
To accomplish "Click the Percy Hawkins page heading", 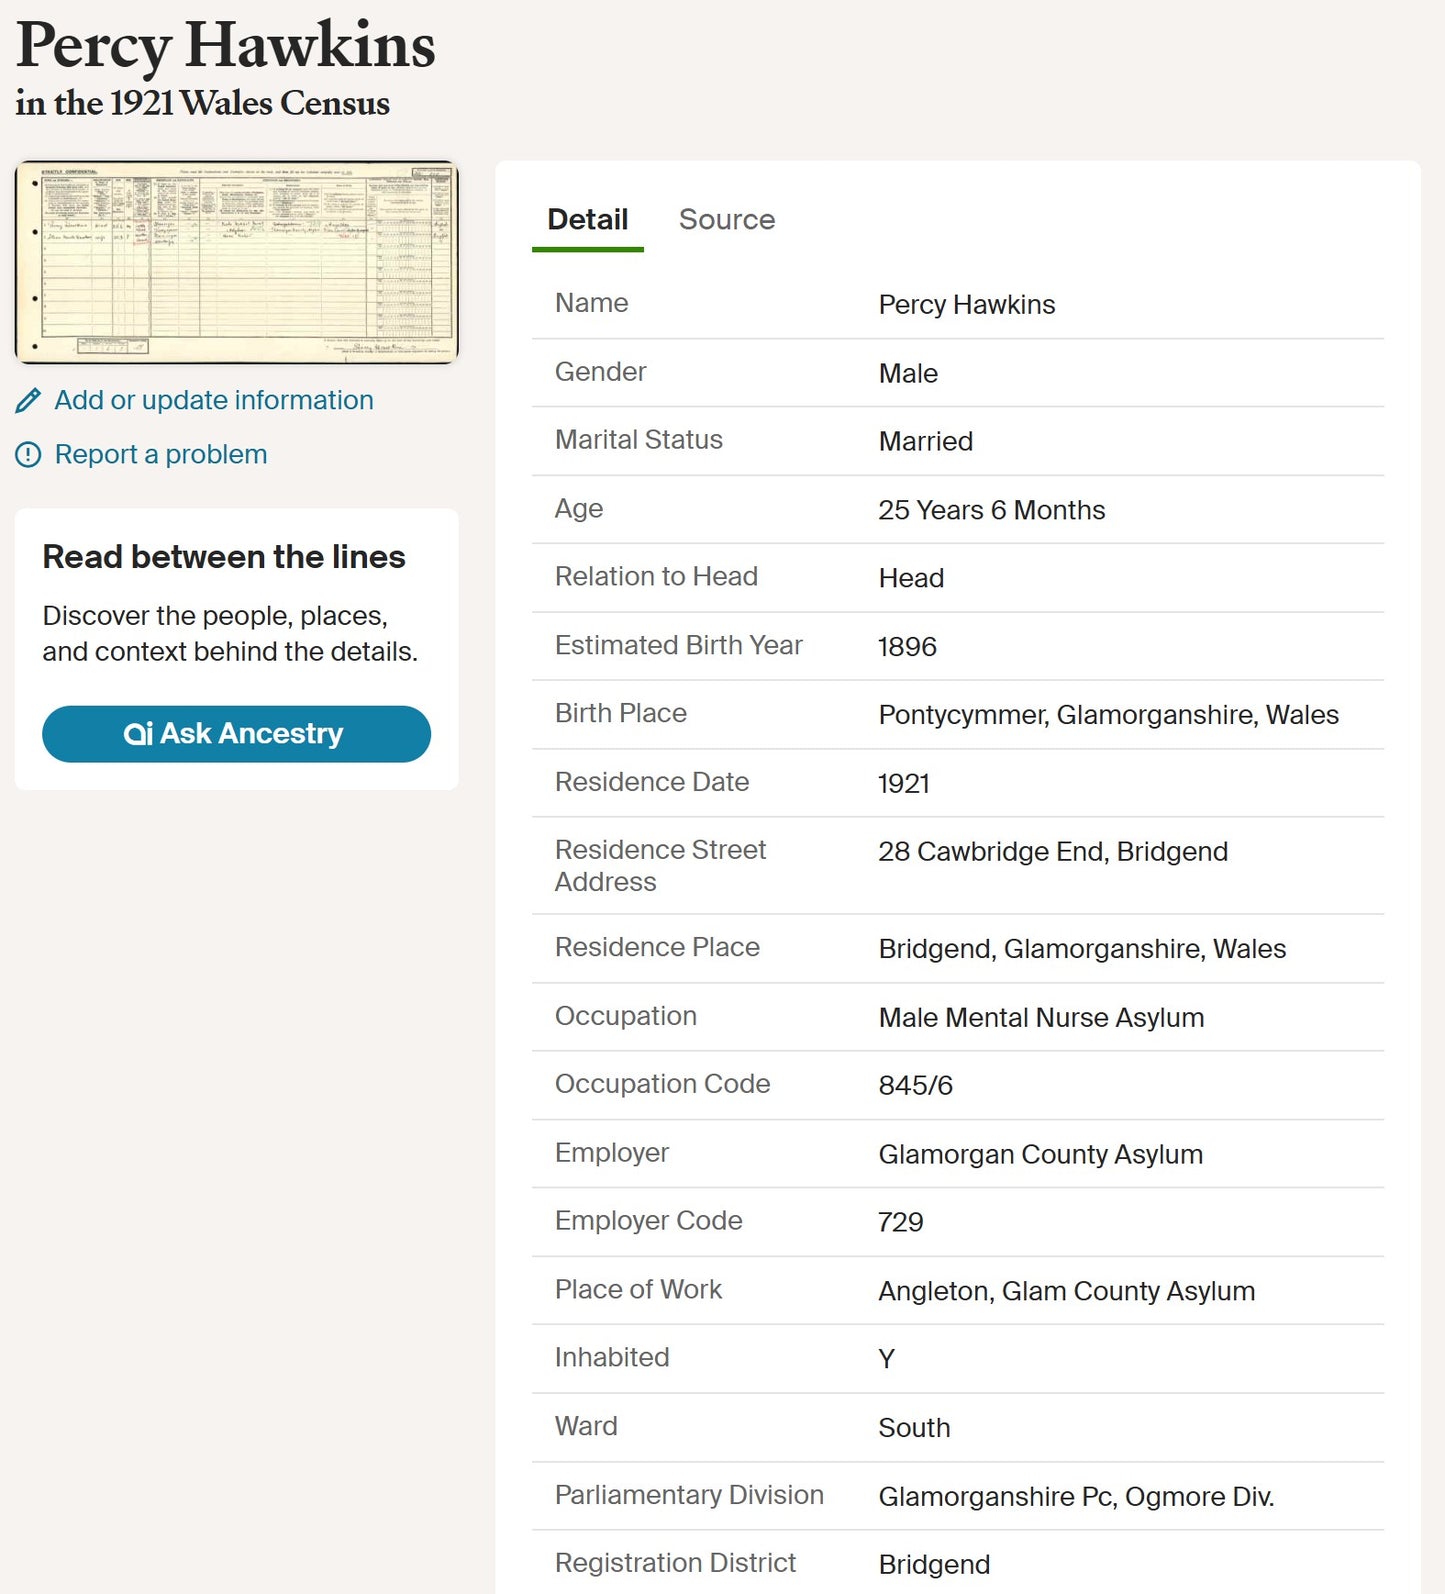I will pyautogui.click(x=226, y=46).
